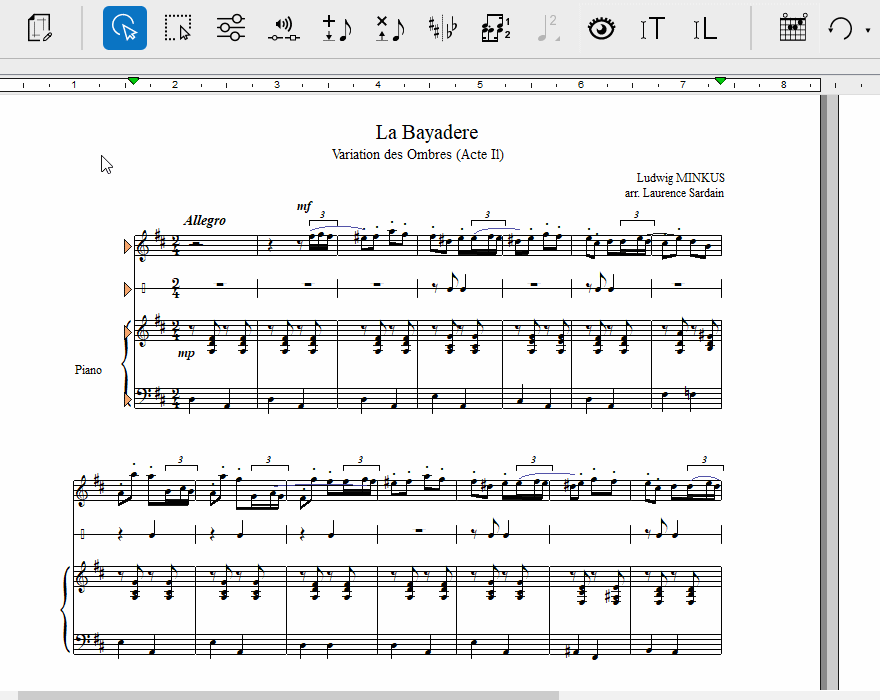Click the greyed-out voice 2 note icon
880x700 pixels.
pyautogui.click(x=548, y=29)
